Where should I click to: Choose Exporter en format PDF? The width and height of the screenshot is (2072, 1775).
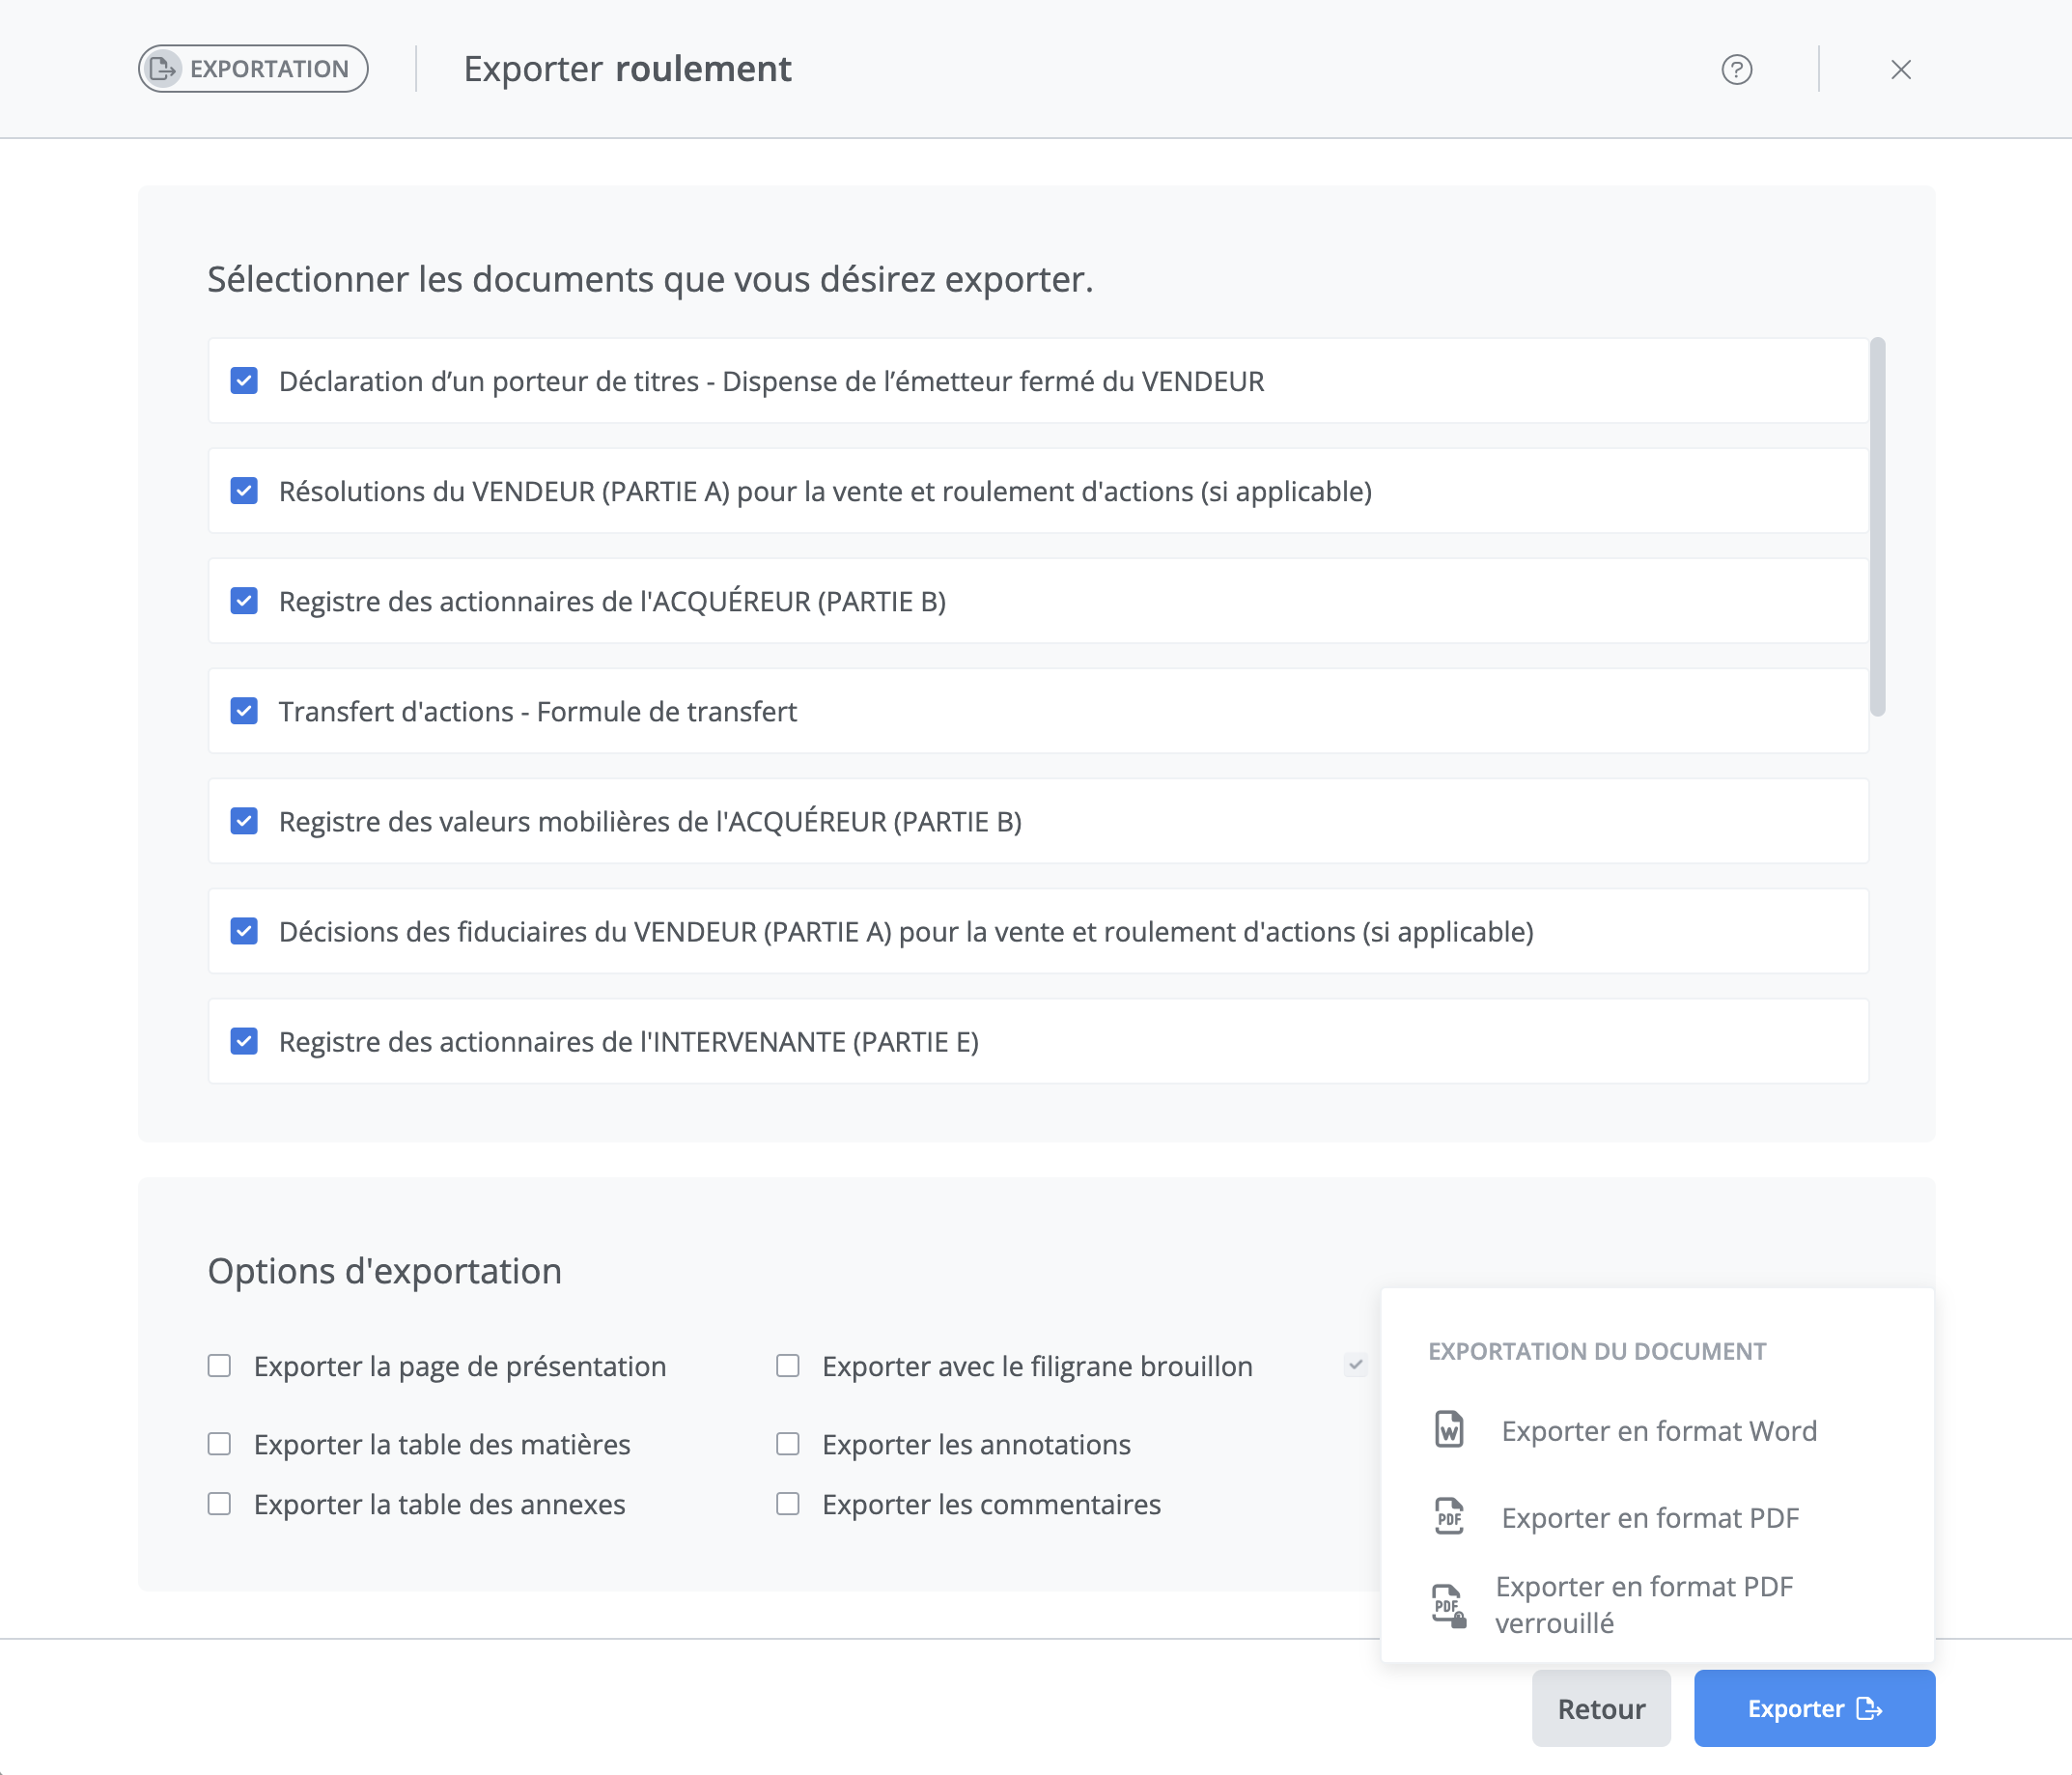[x=1649, y=1518]
